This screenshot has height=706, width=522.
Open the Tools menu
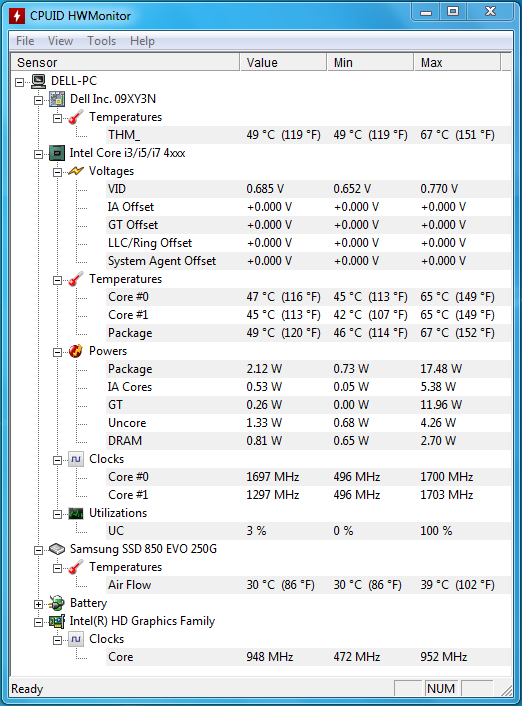point(101,41)
